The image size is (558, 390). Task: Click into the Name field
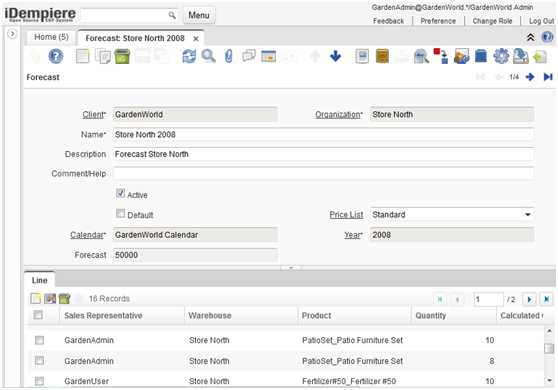323,135
